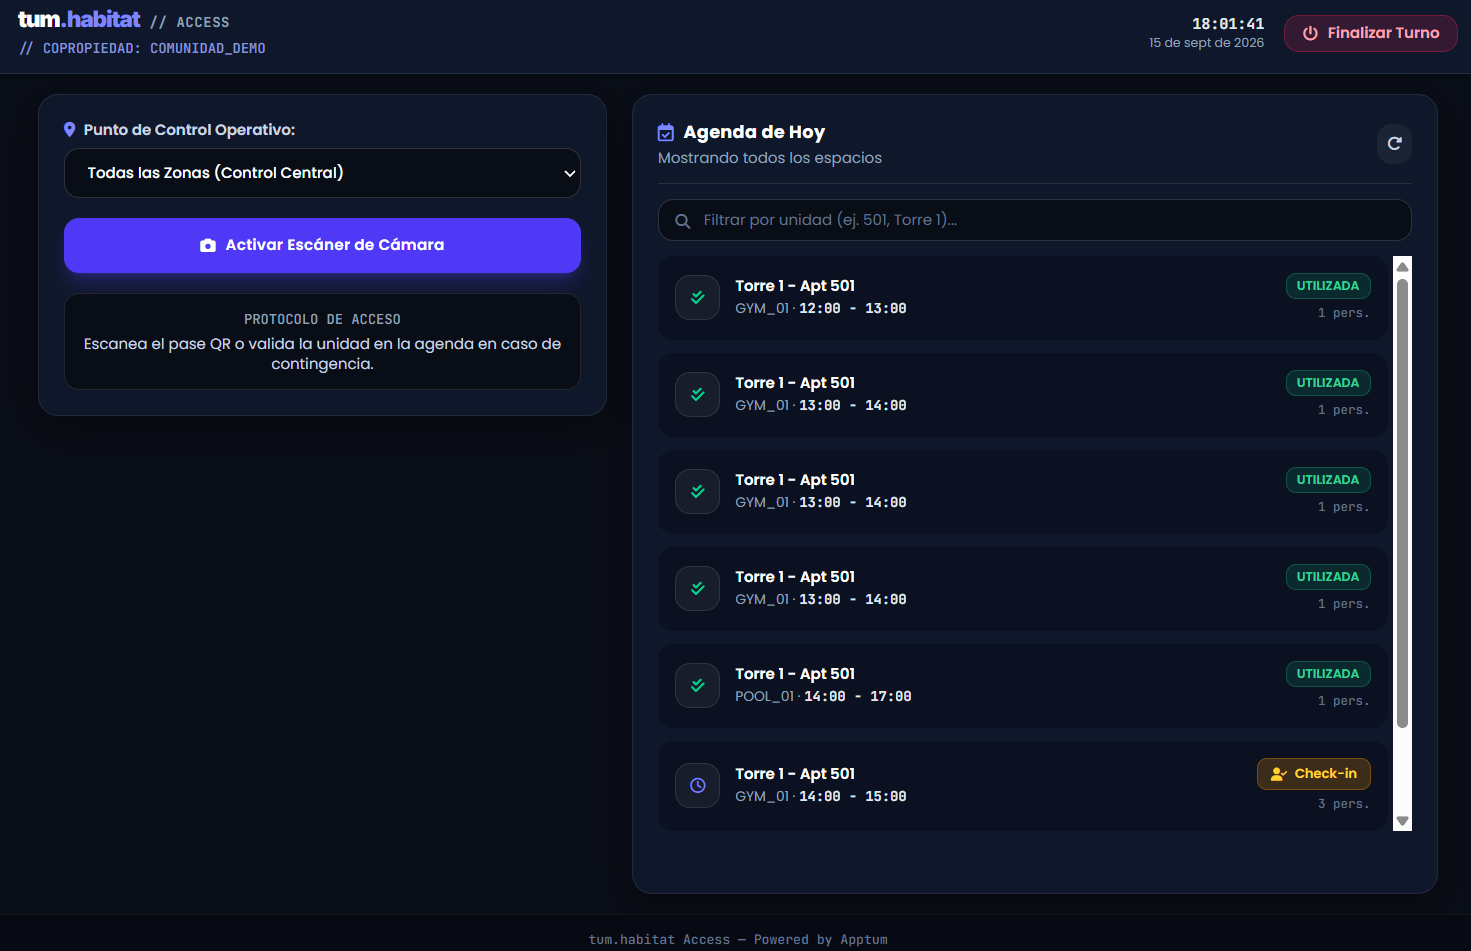Click the check icon of the GYM_01 12:00–13:00 reservation
The image size is (1471, 951).
pos(697,298)
